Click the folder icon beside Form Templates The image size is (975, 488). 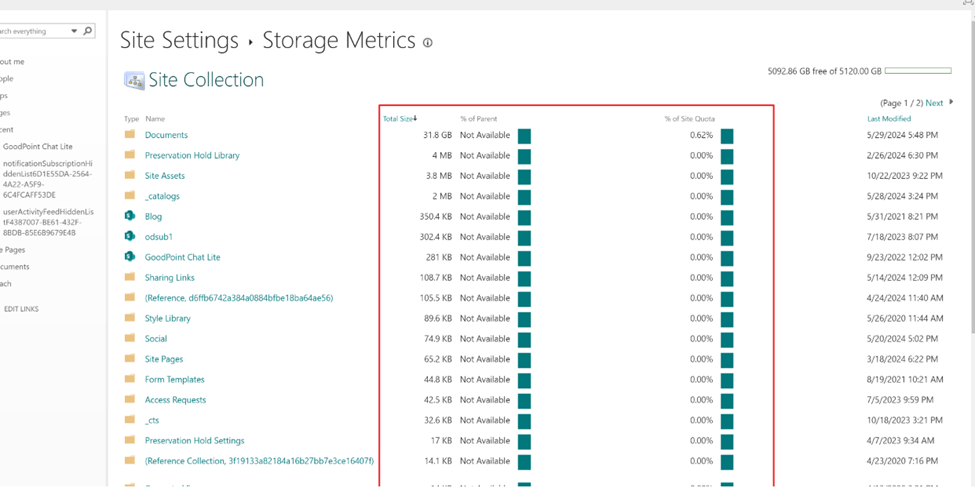click(x=130, y=379)
